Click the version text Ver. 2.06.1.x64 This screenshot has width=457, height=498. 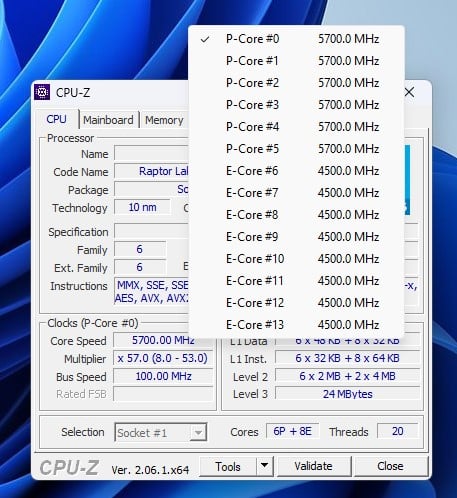click(x=150, y=470)
